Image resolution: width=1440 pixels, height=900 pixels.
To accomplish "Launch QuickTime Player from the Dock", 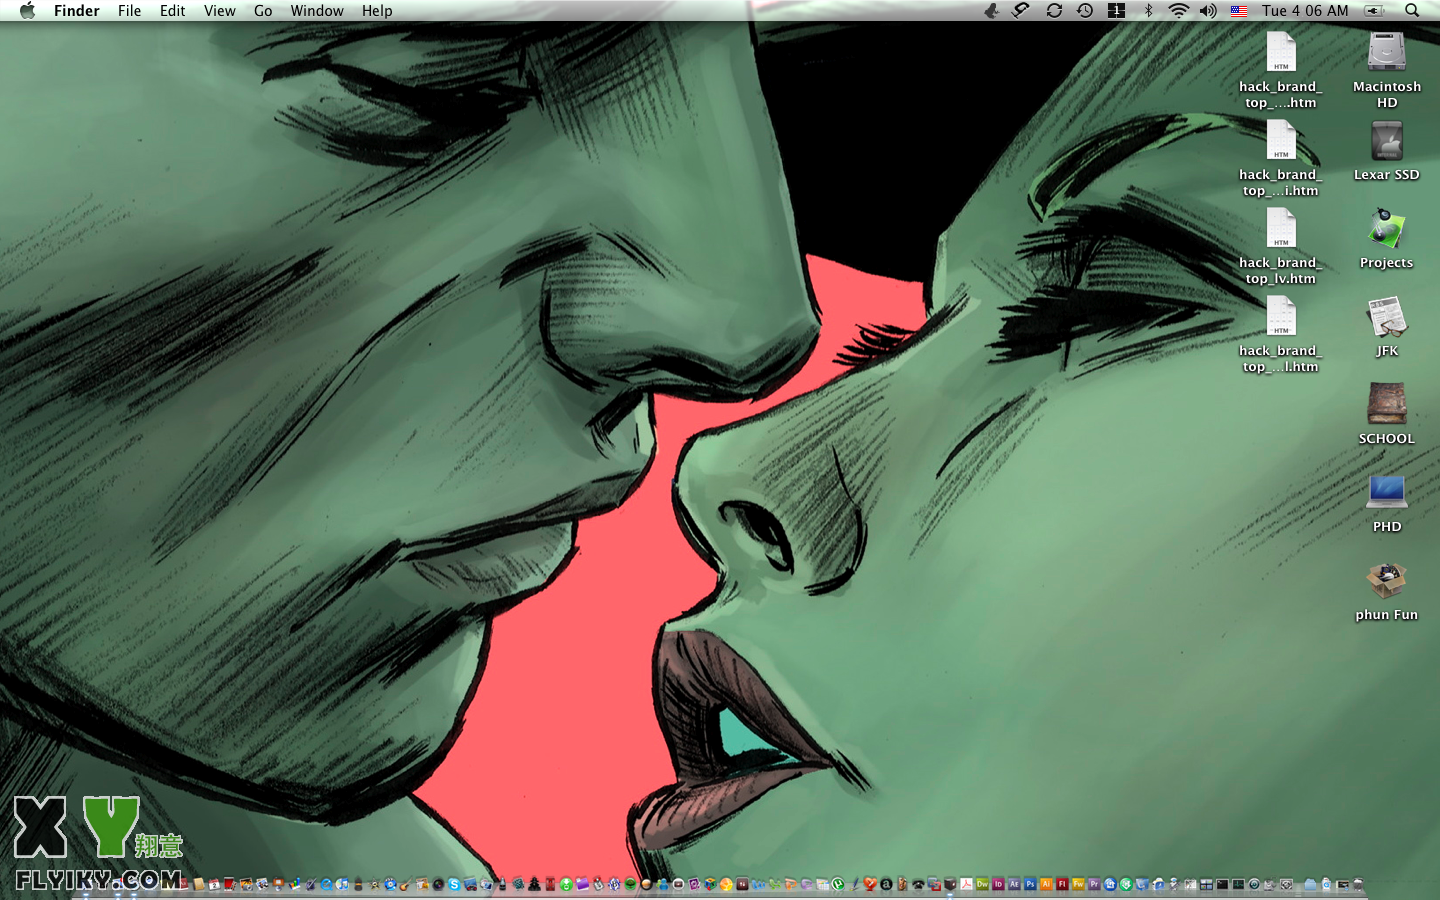I will [326, 884].
